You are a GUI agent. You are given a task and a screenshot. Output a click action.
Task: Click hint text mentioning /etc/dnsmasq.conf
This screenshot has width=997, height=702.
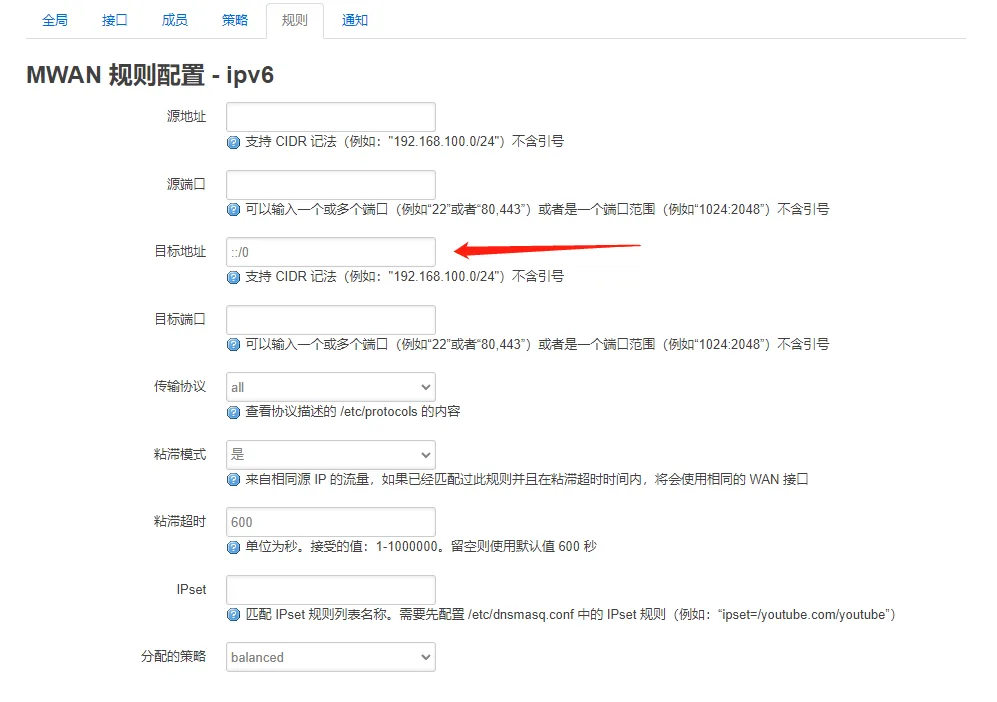point(570,614)
